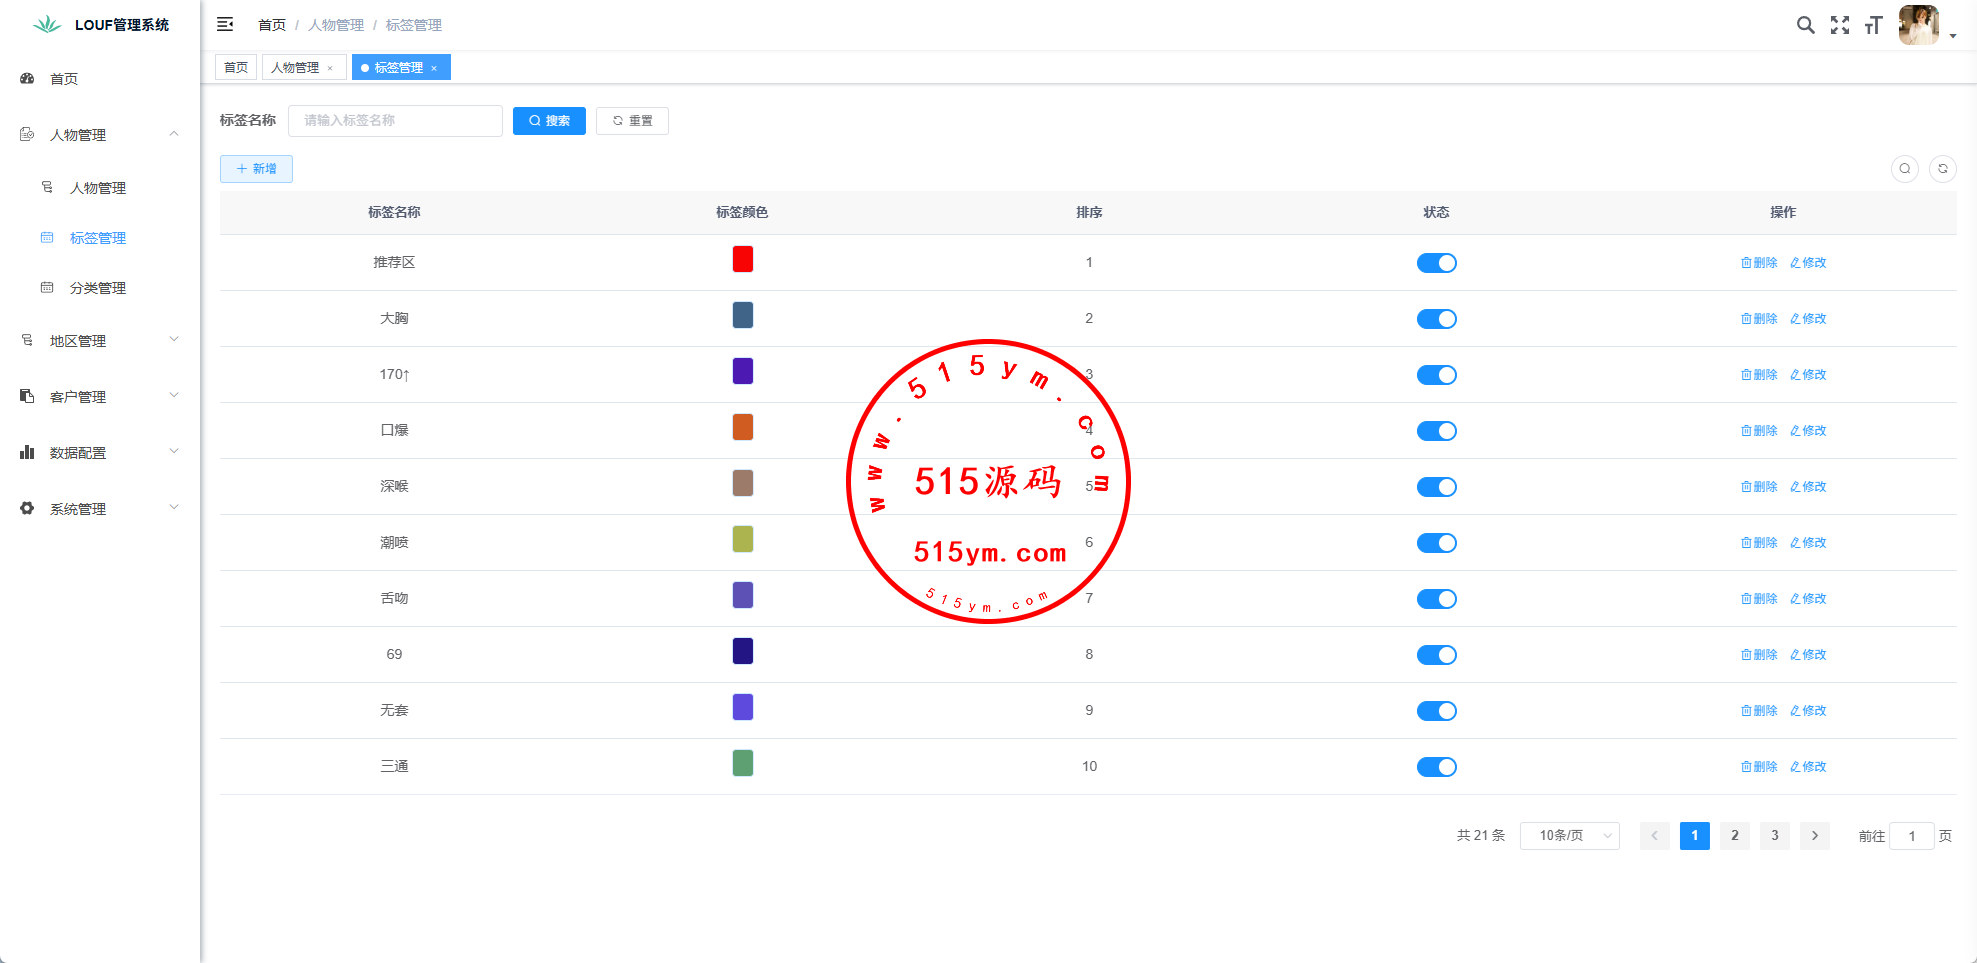Screen dimensions: 1977x963
Task: Toggle the status switch for 推荐区
Action: [x=1436, y=263]
